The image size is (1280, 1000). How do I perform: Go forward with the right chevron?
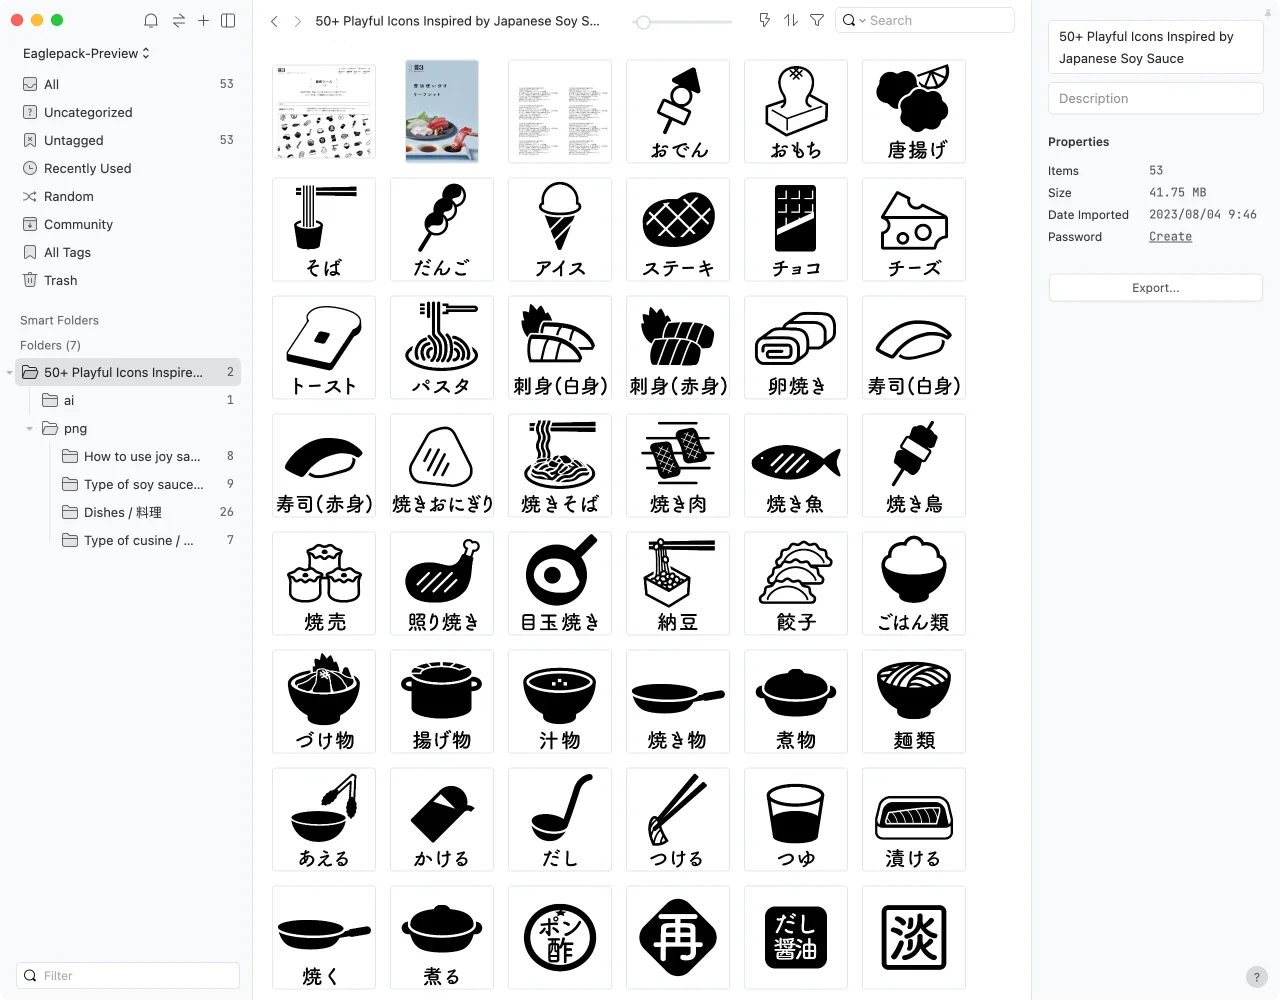pyautogui.click(x=297, y=20)
